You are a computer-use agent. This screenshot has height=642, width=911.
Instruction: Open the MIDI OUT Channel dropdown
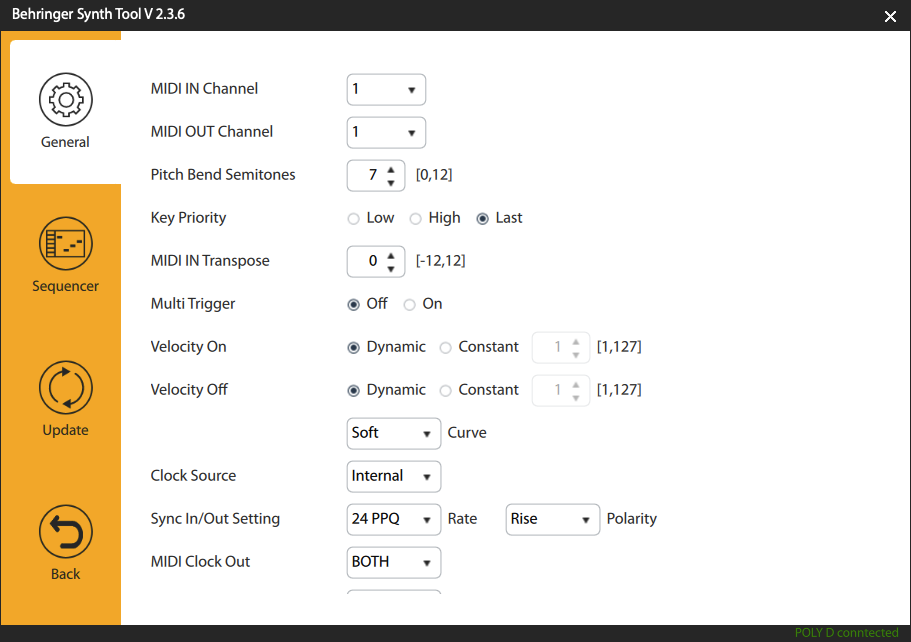(386, 132)
